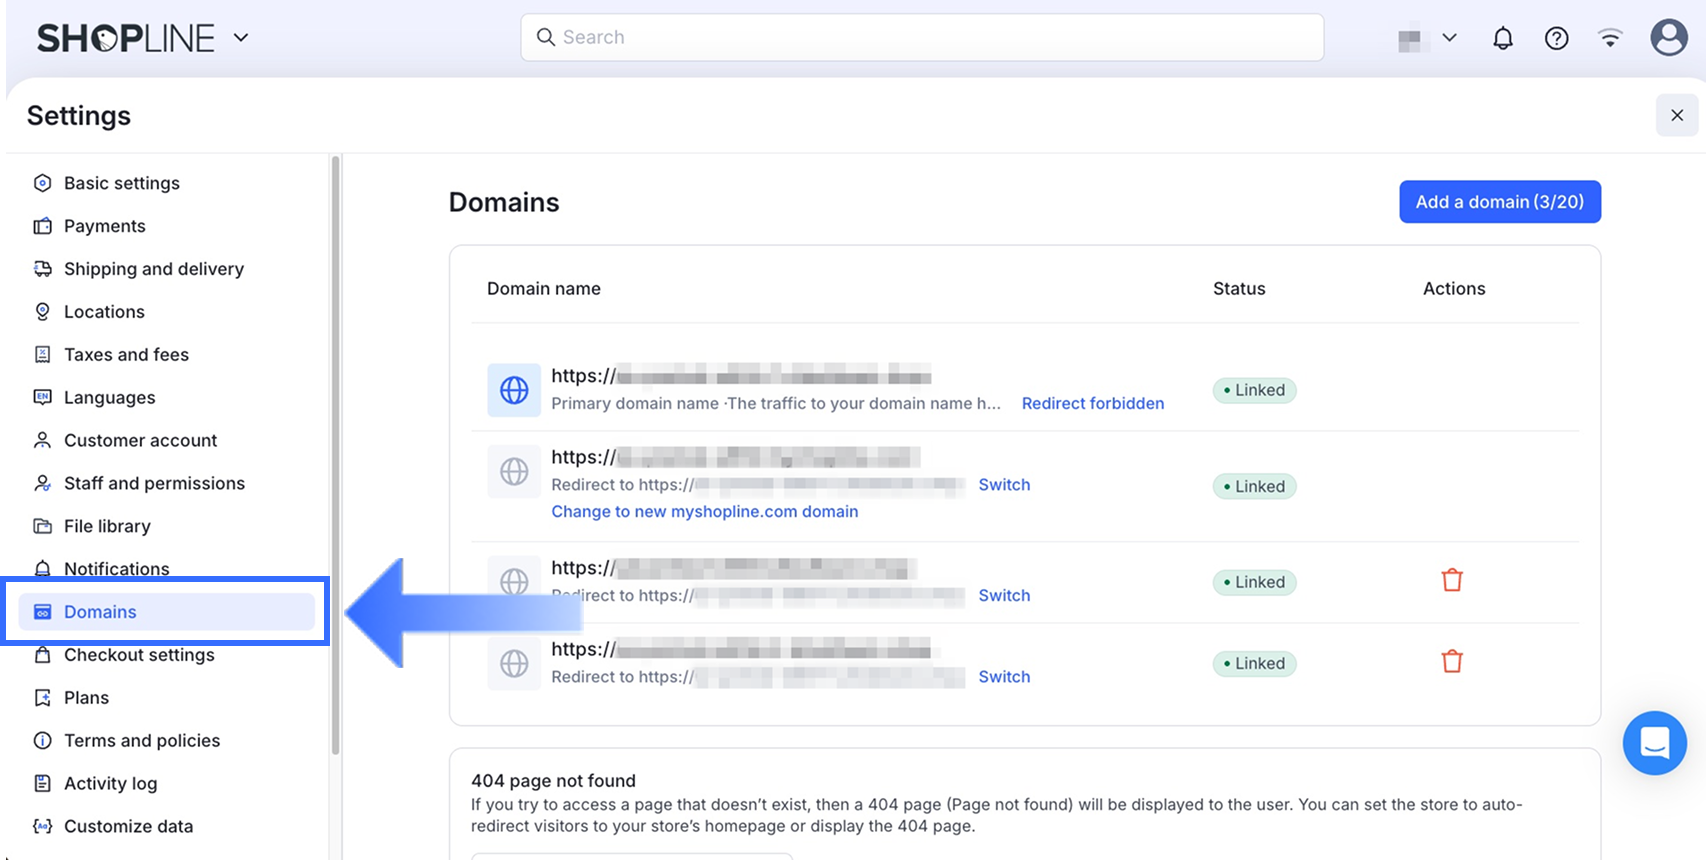Delete the third domain using trash icon
The height and width of the screenshot is (860, 1706).
[1452, 580]
